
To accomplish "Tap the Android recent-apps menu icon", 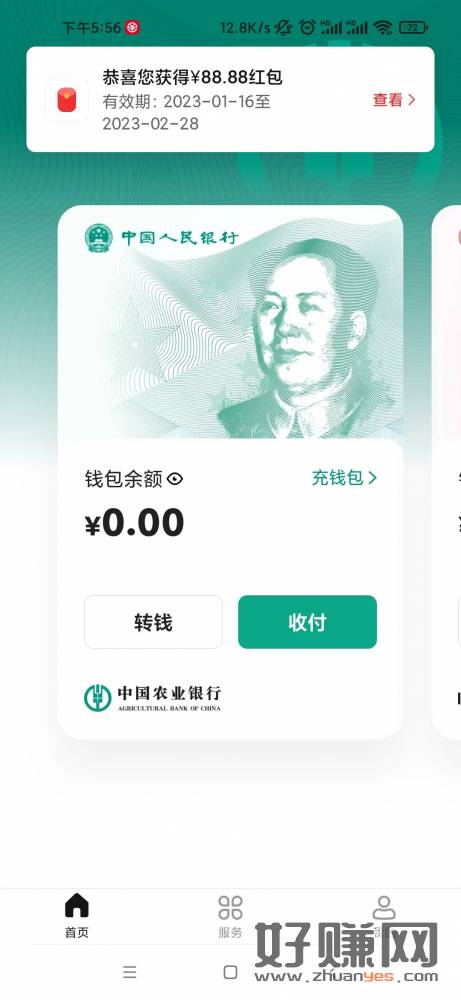I will pyautogui.click(x=130, y=971).
